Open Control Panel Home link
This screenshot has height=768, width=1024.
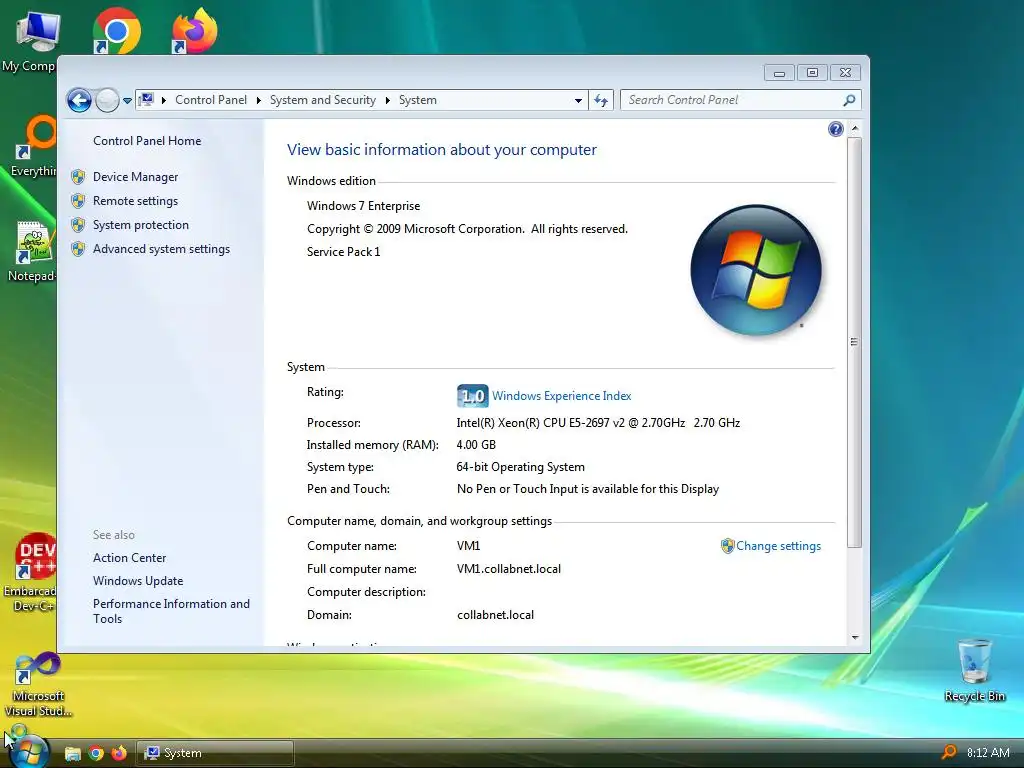147,140
